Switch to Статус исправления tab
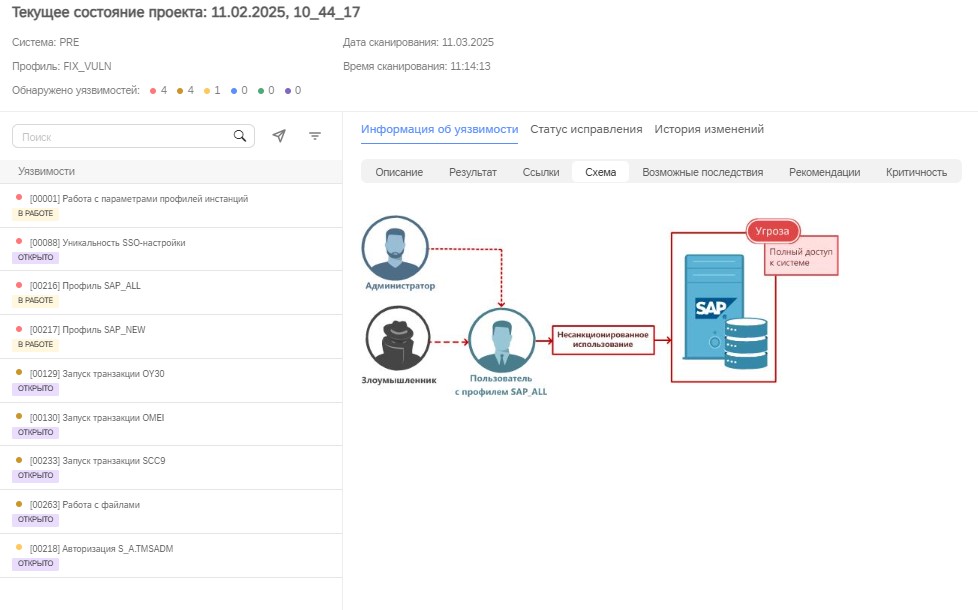This screenshot has width=978, height=610. tap(586, 129)
